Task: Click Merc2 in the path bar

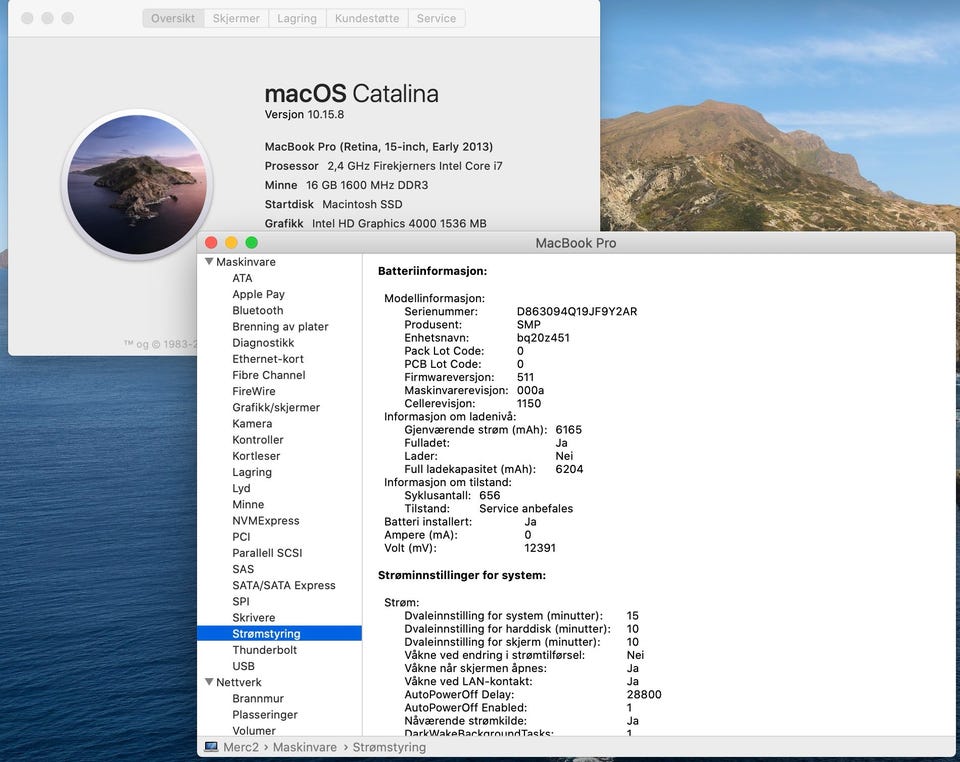Action: coord(241,747)
